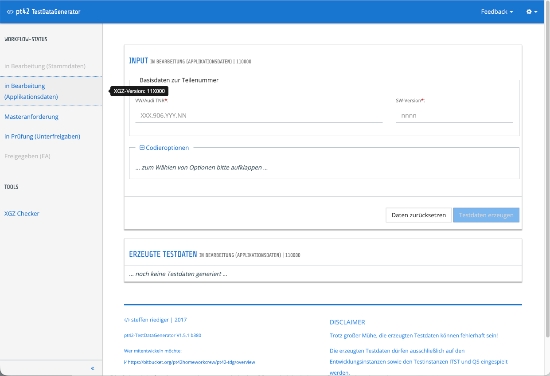Open the Feedback dropdown menu
Screen dimensions: 550x376
pyautogui.click(x=497, y=12)
